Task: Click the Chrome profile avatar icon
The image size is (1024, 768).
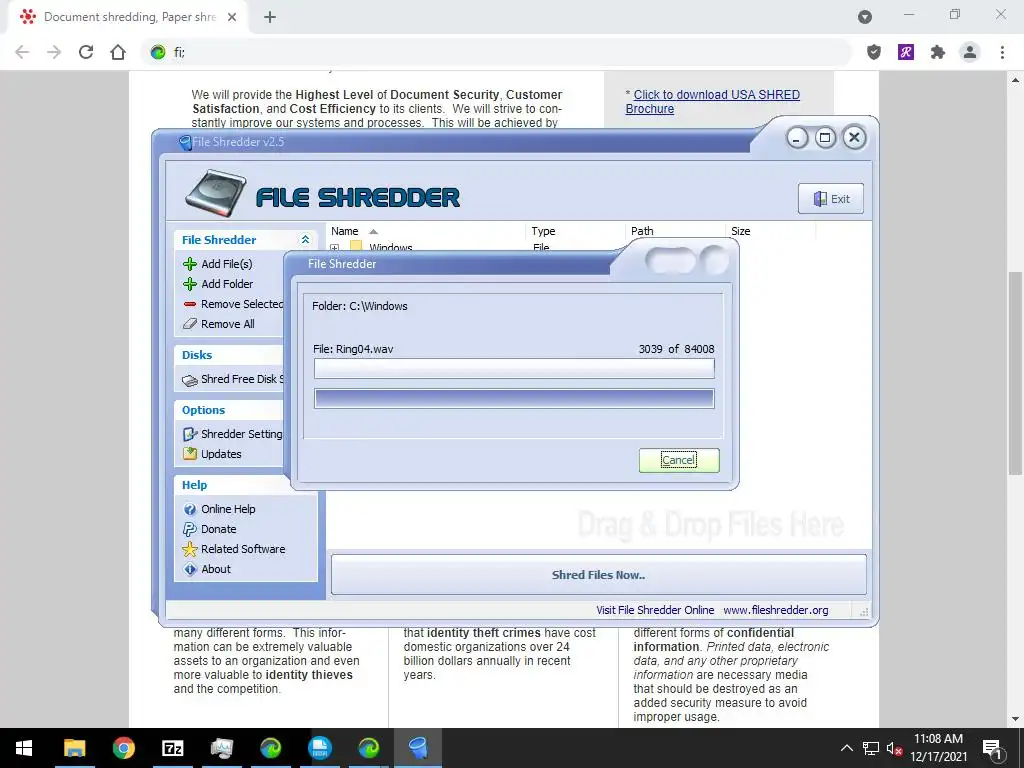Action: pyautogui.click(x=970, y=52)
